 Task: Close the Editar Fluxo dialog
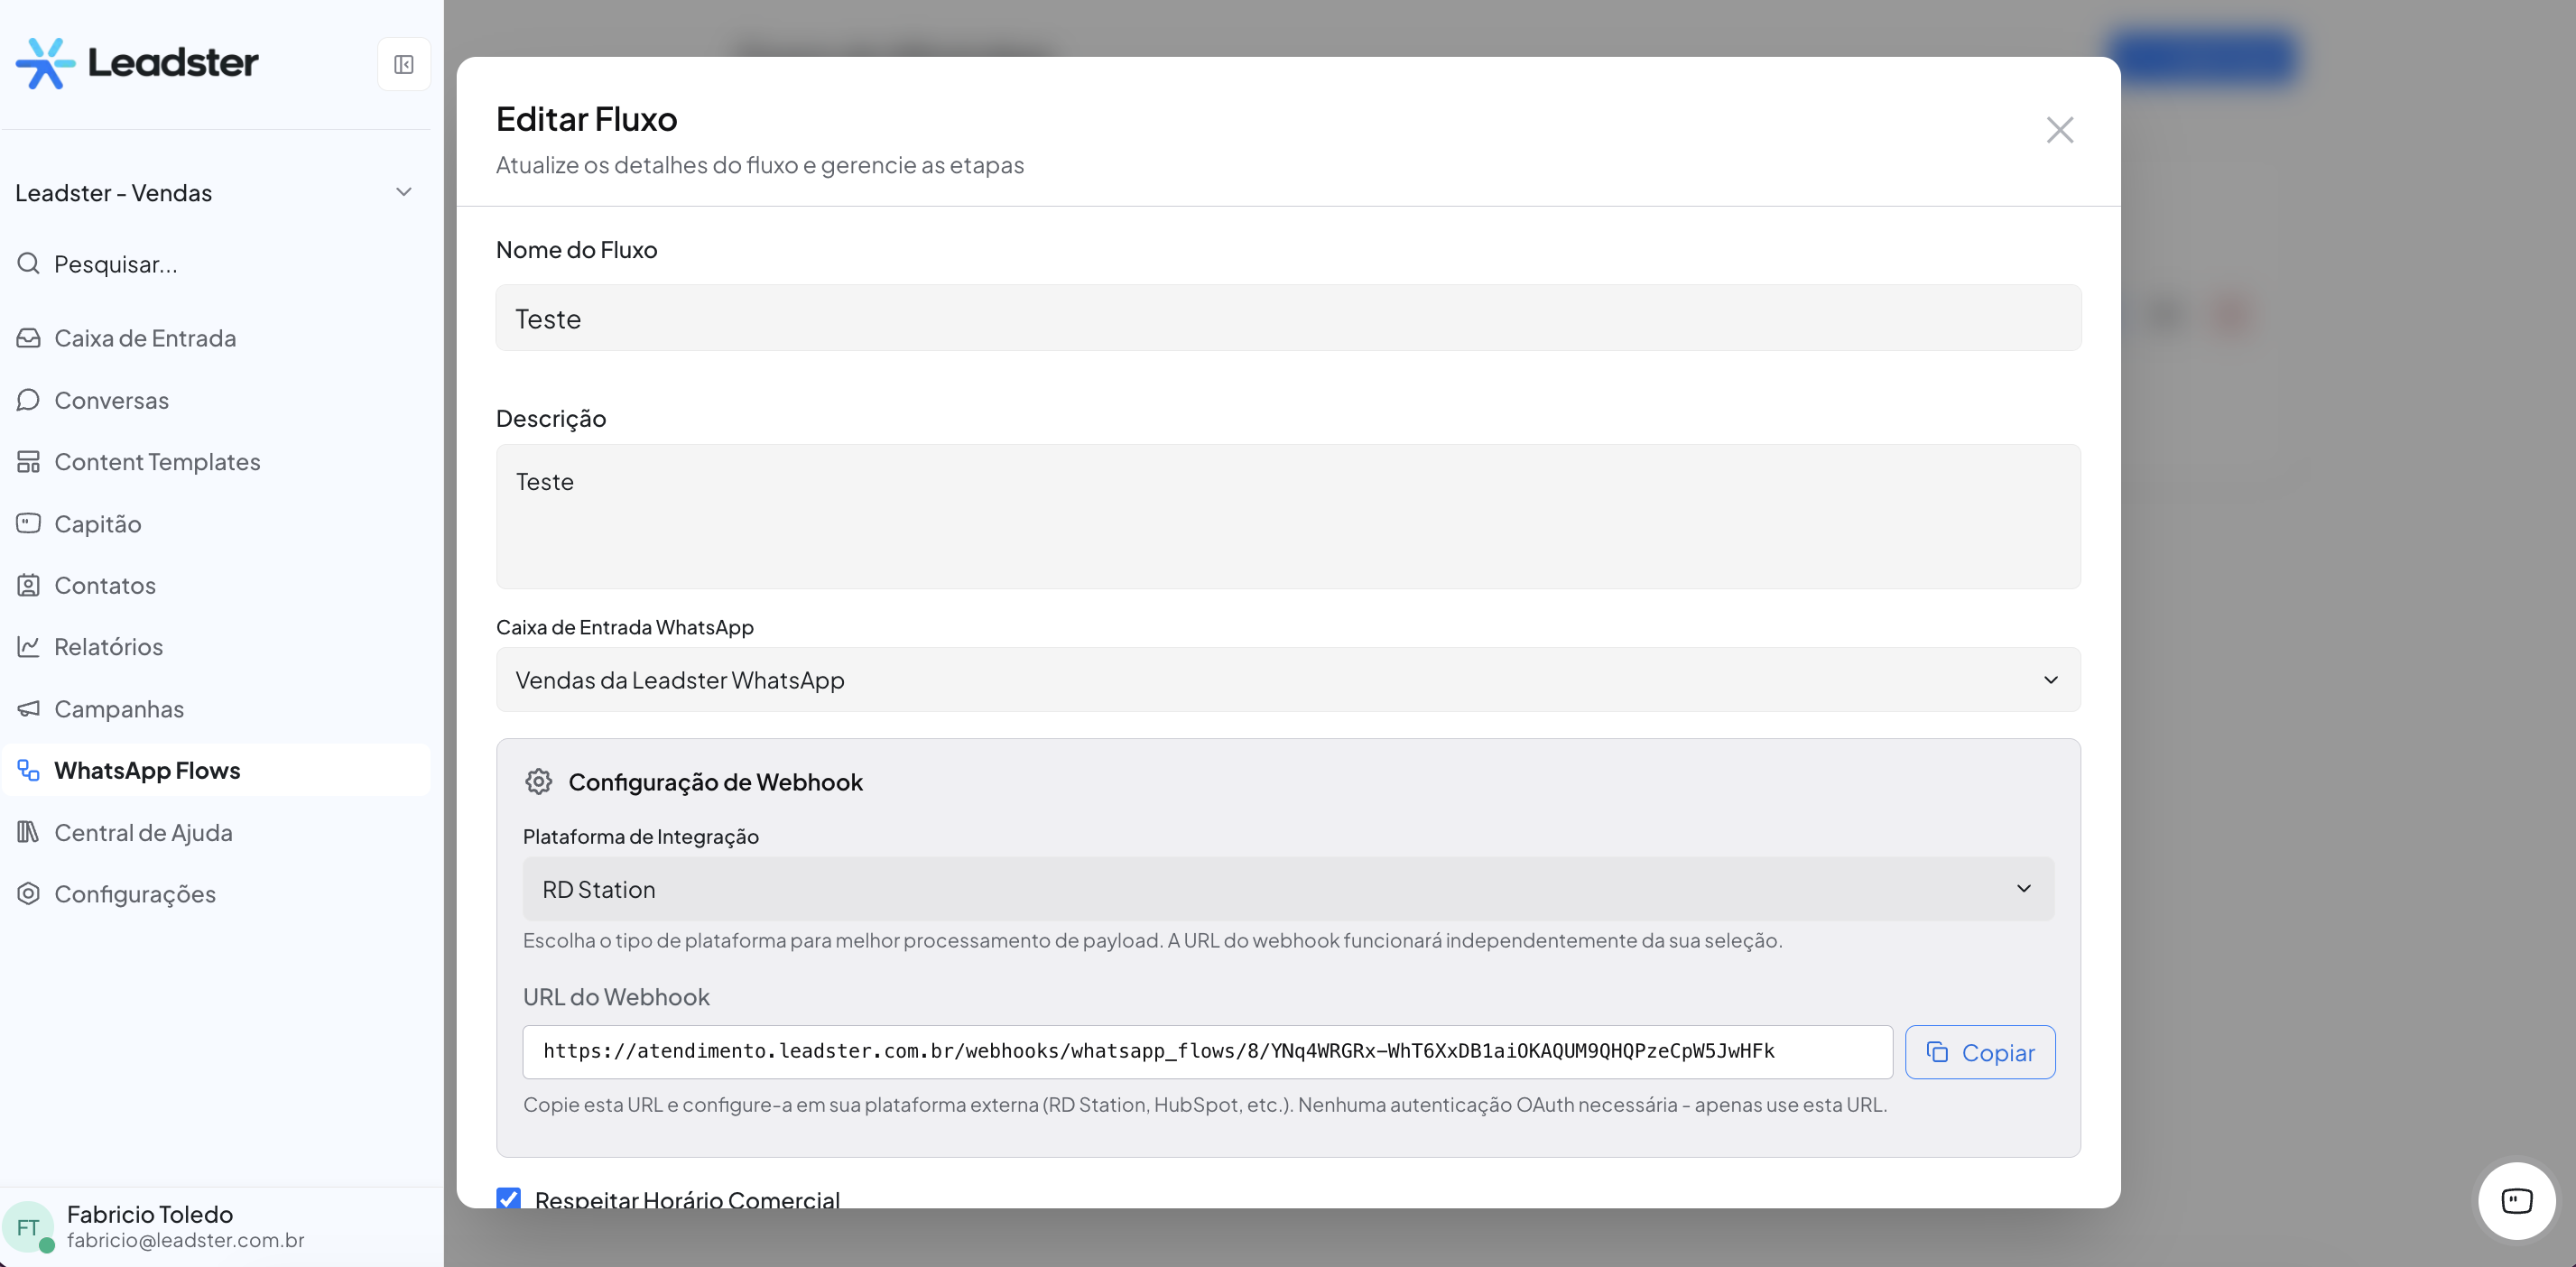pyautogui.click(x=2059, y=130)
